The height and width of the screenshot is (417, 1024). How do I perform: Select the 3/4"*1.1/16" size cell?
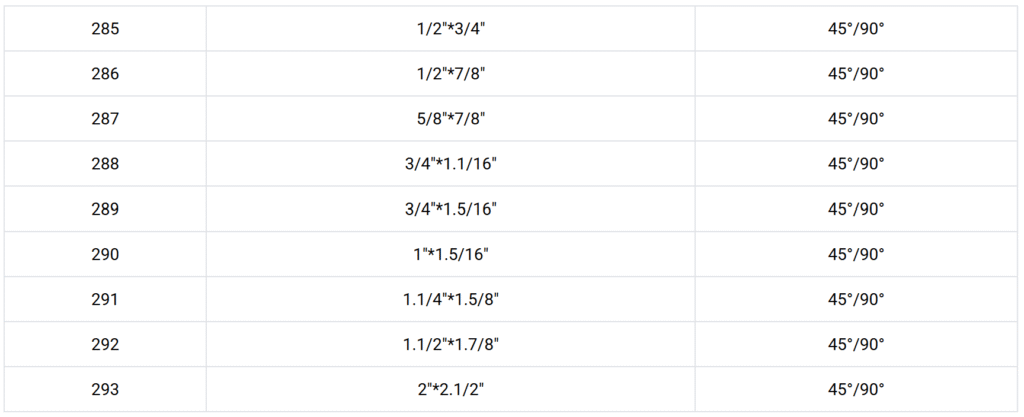click(x=451, y=164)
